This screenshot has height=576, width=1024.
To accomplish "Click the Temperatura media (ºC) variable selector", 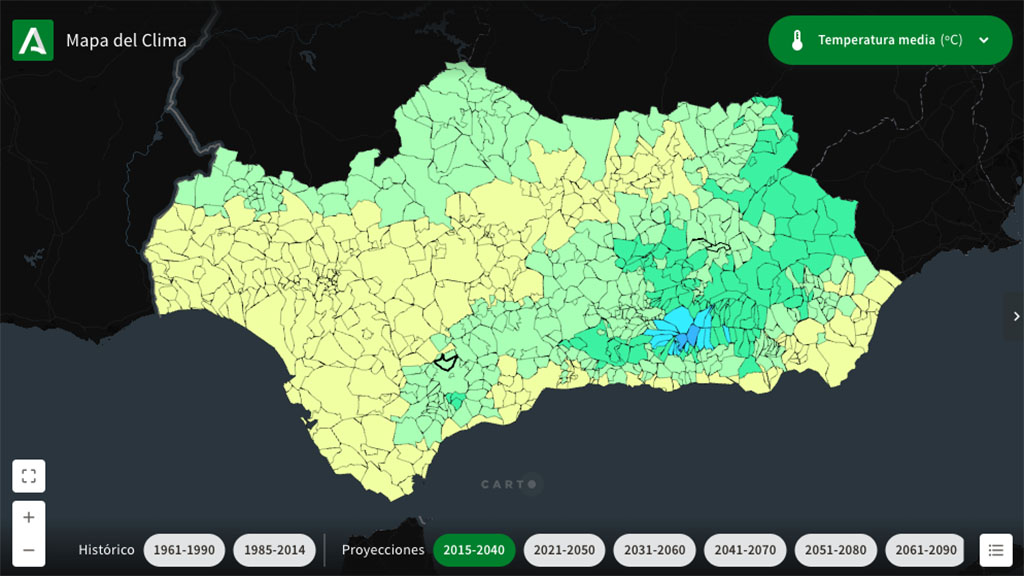I will (889, 41).
